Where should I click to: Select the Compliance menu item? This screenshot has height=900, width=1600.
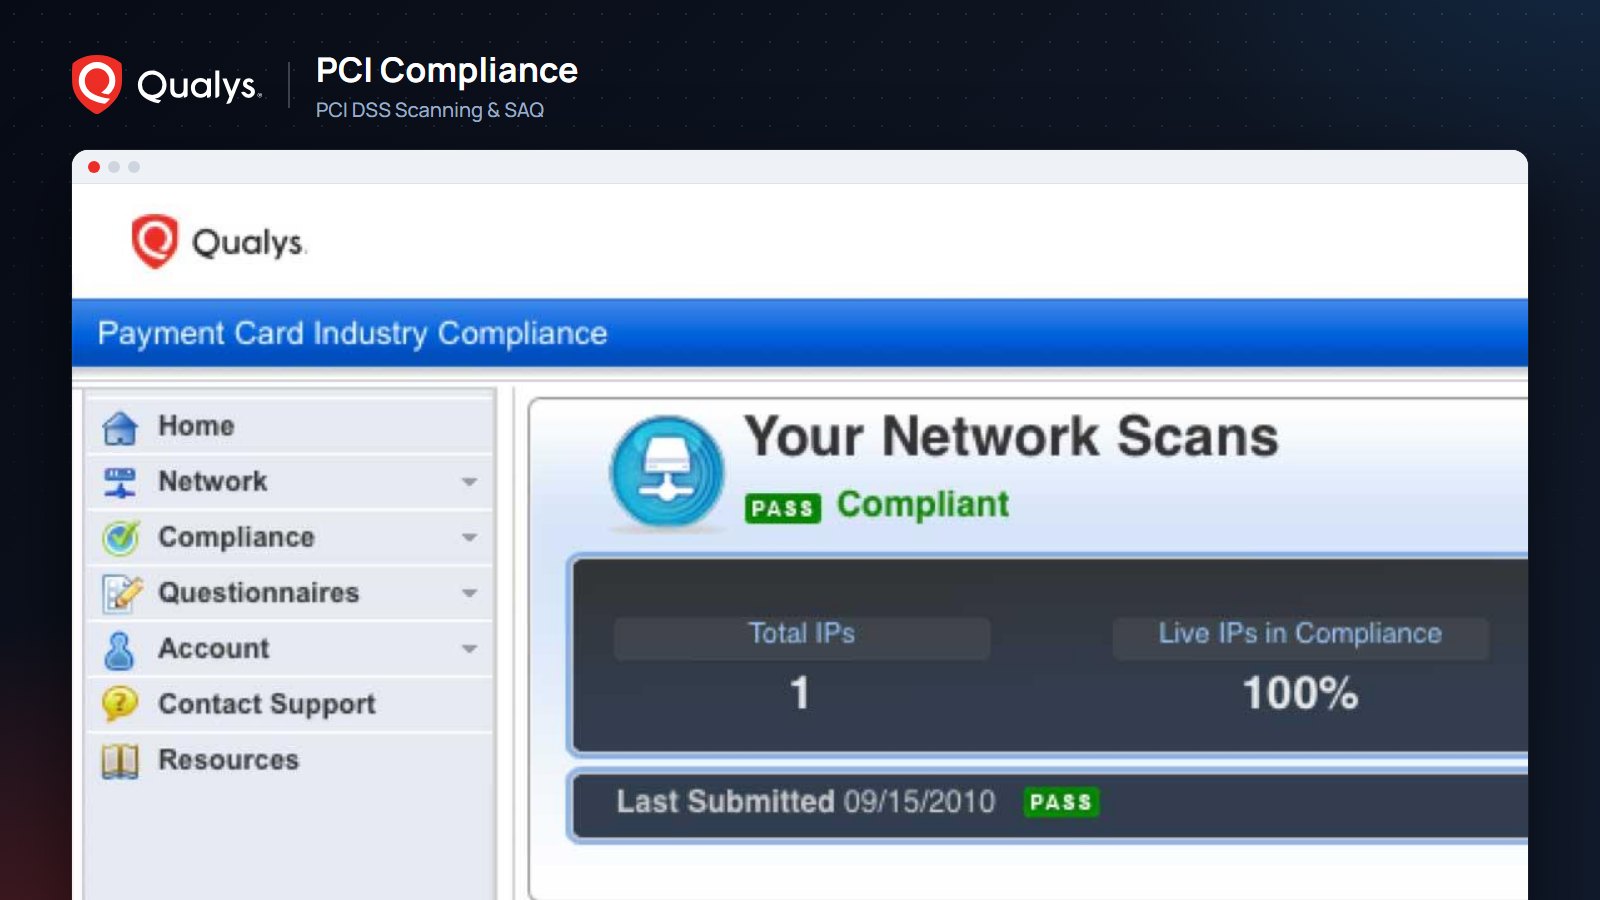[290, 538]
